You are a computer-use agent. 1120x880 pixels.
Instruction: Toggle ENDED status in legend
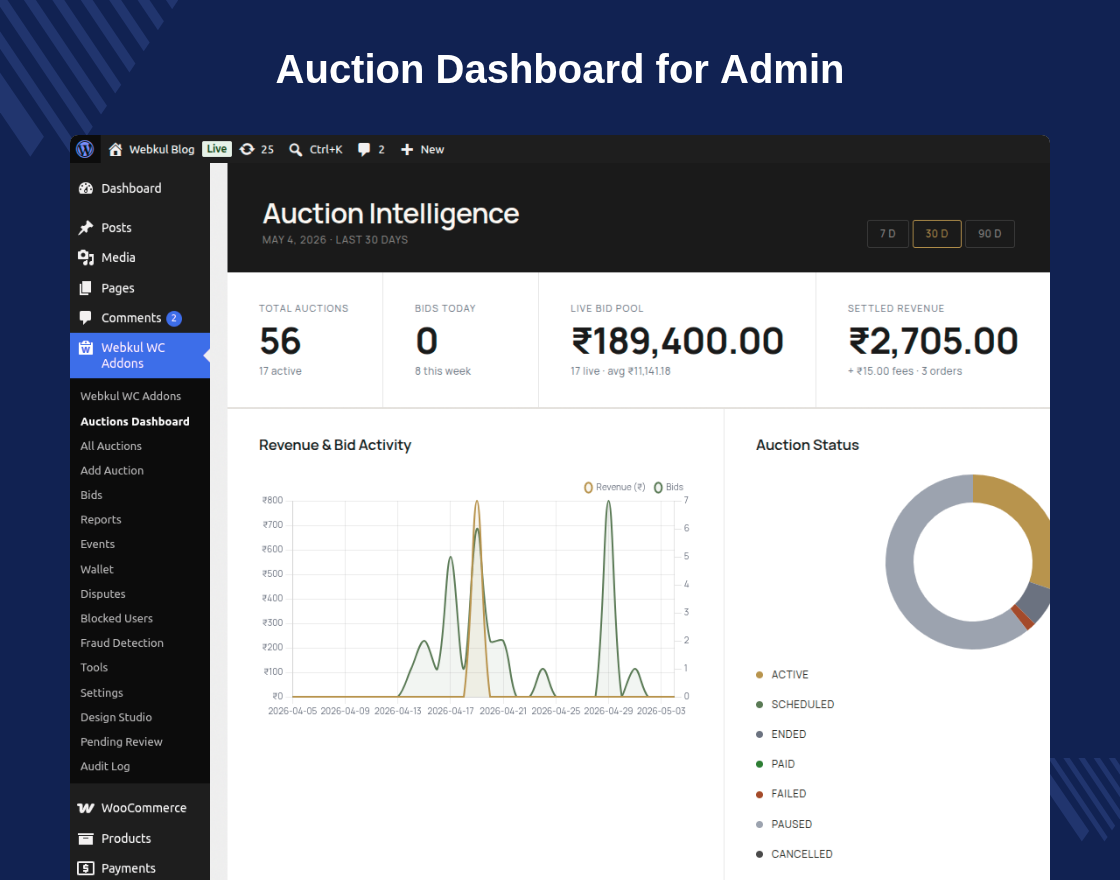pos(781,734)
